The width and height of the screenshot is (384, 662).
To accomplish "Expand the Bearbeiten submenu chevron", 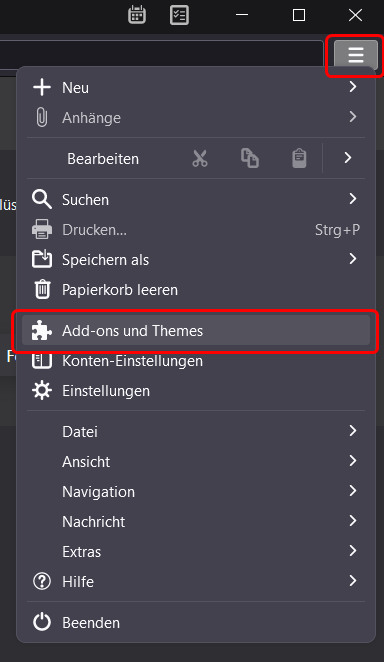I will (348, 158).
